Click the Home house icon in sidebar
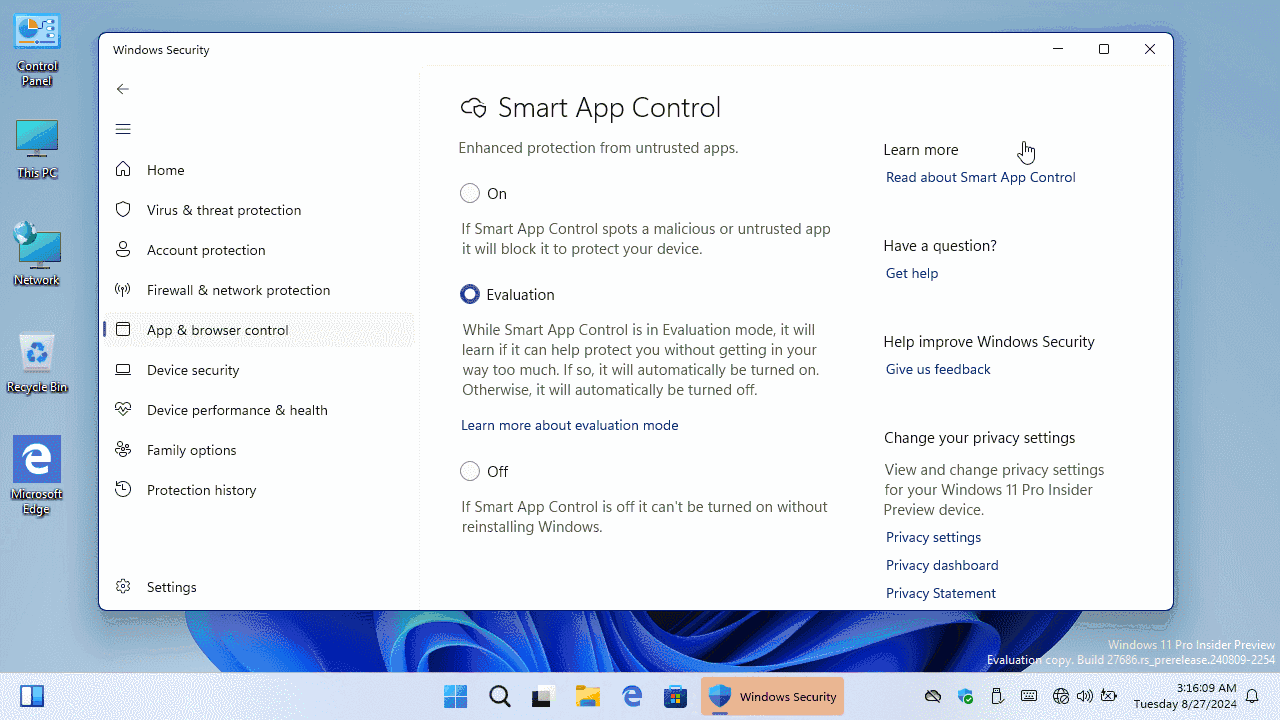Viewport: 1280px width, 720px height. click(x=123, y=169)
